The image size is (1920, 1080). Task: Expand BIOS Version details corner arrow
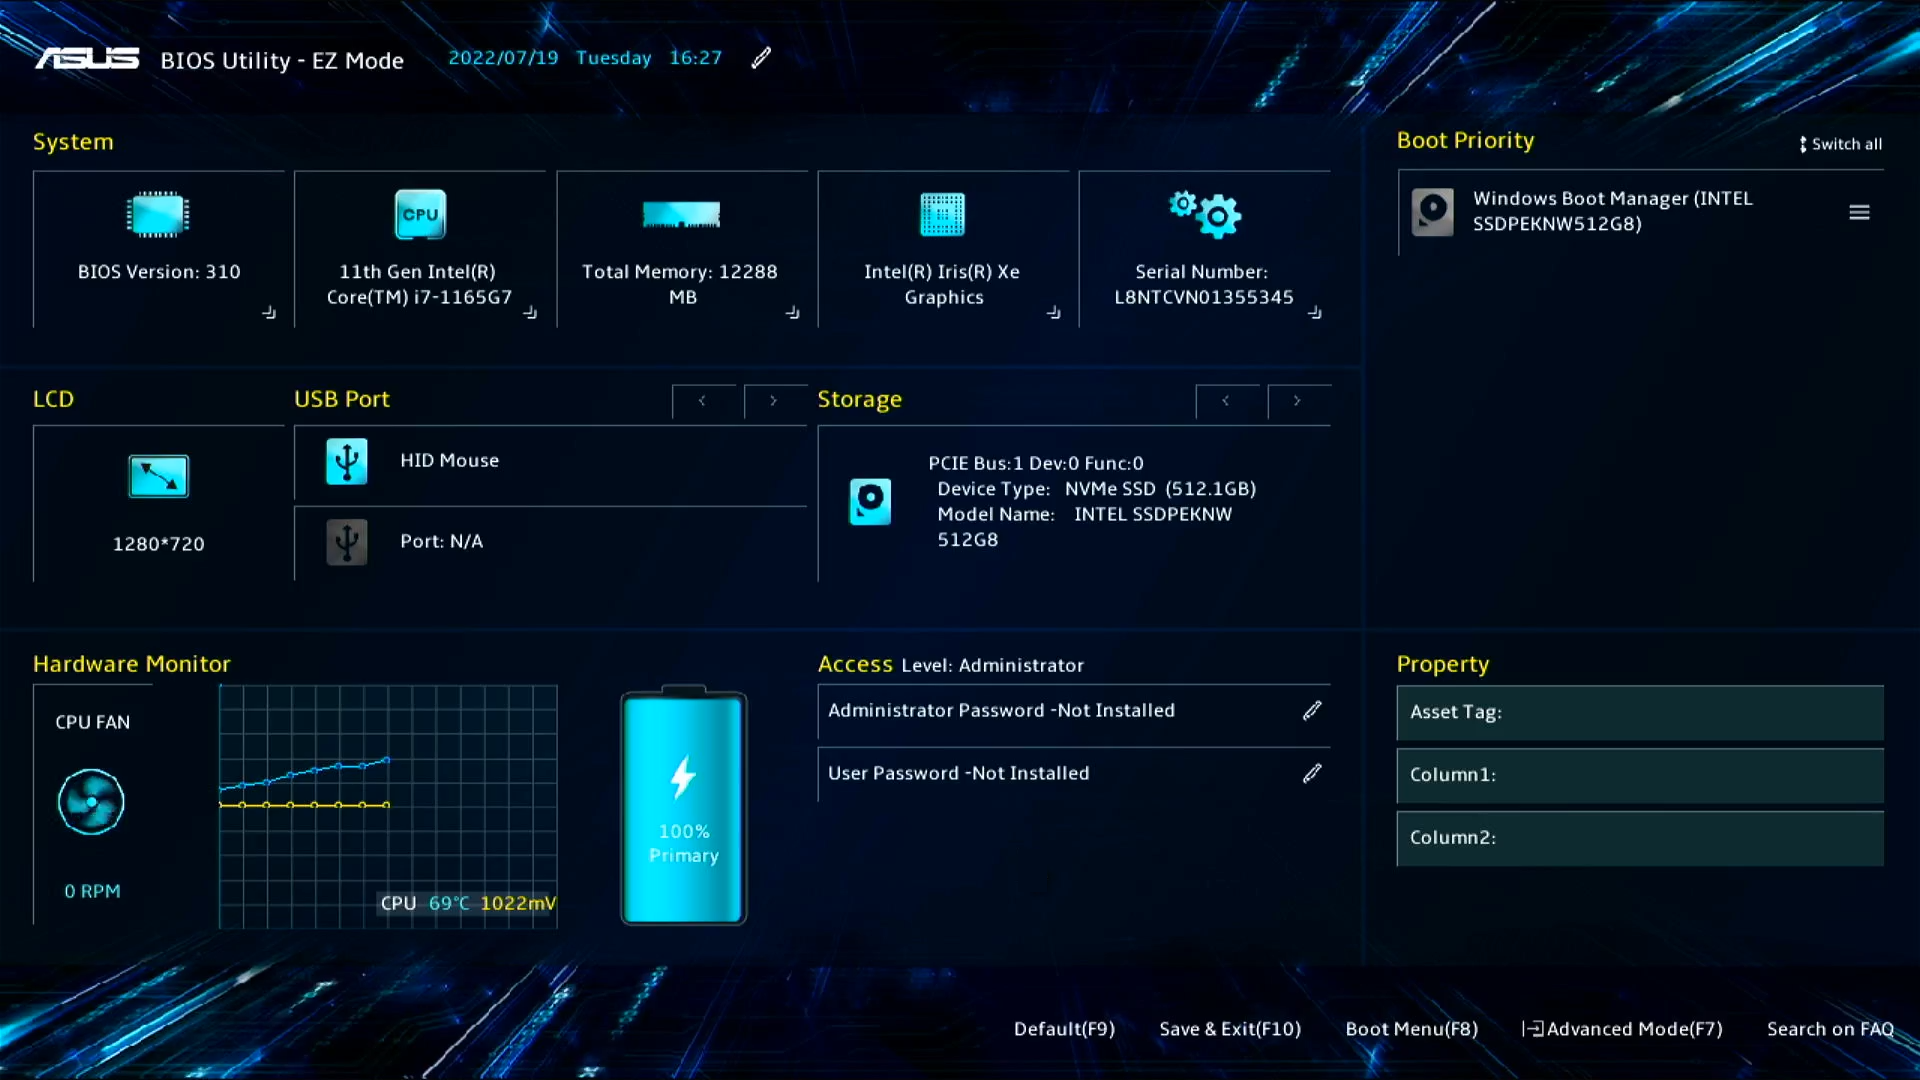coord(269,313)
